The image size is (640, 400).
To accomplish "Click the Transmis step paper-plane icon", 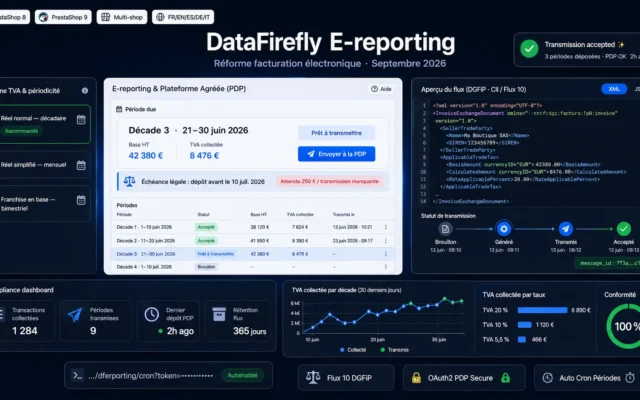I will [x=565, y=229].
